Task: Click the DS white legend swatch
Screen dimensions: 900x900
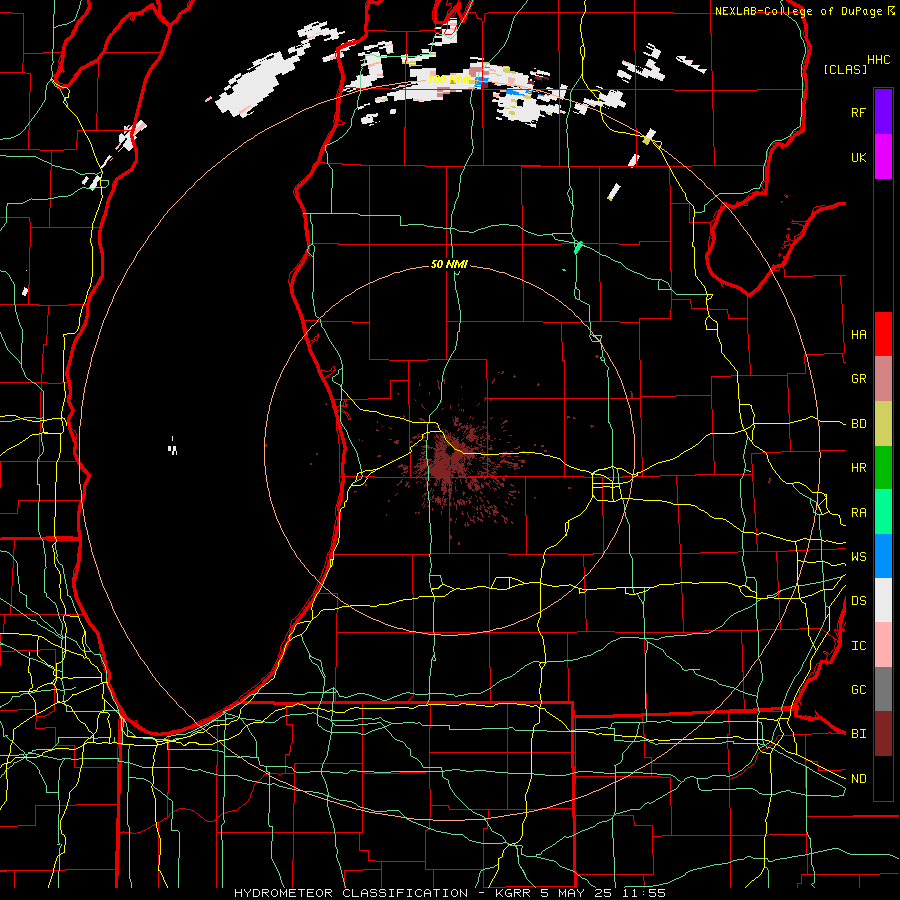Action: (x=883, y=600)
